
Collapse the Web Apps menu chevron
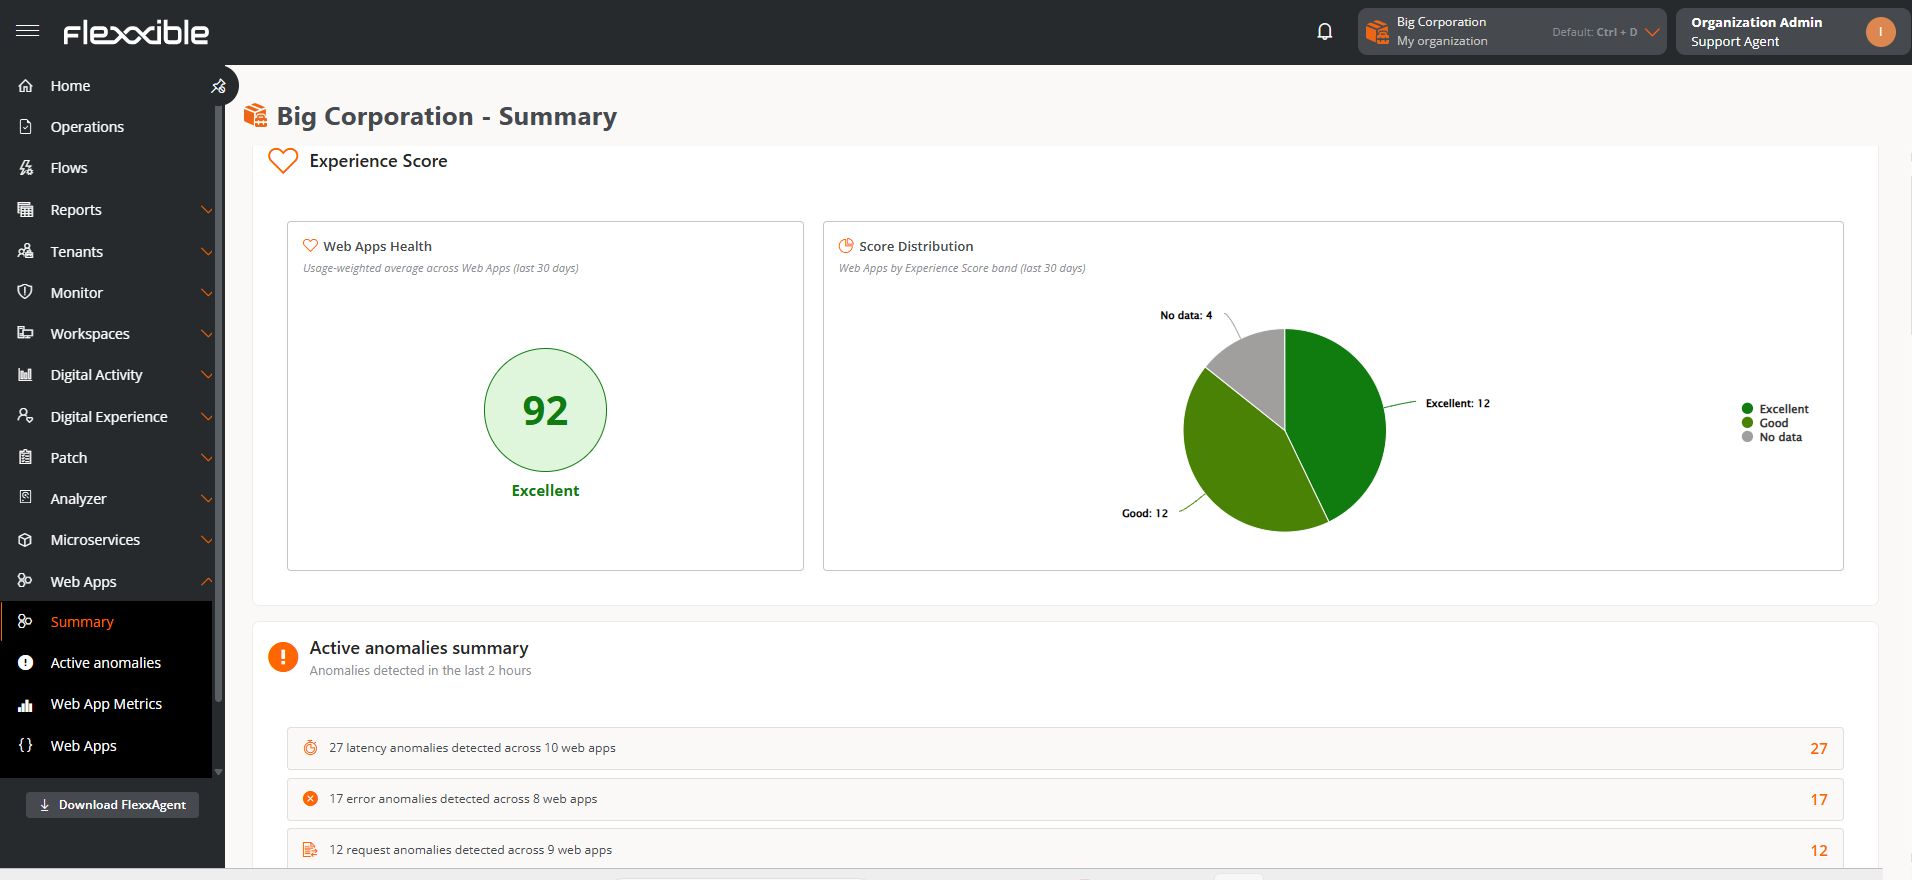coord(207,581)
